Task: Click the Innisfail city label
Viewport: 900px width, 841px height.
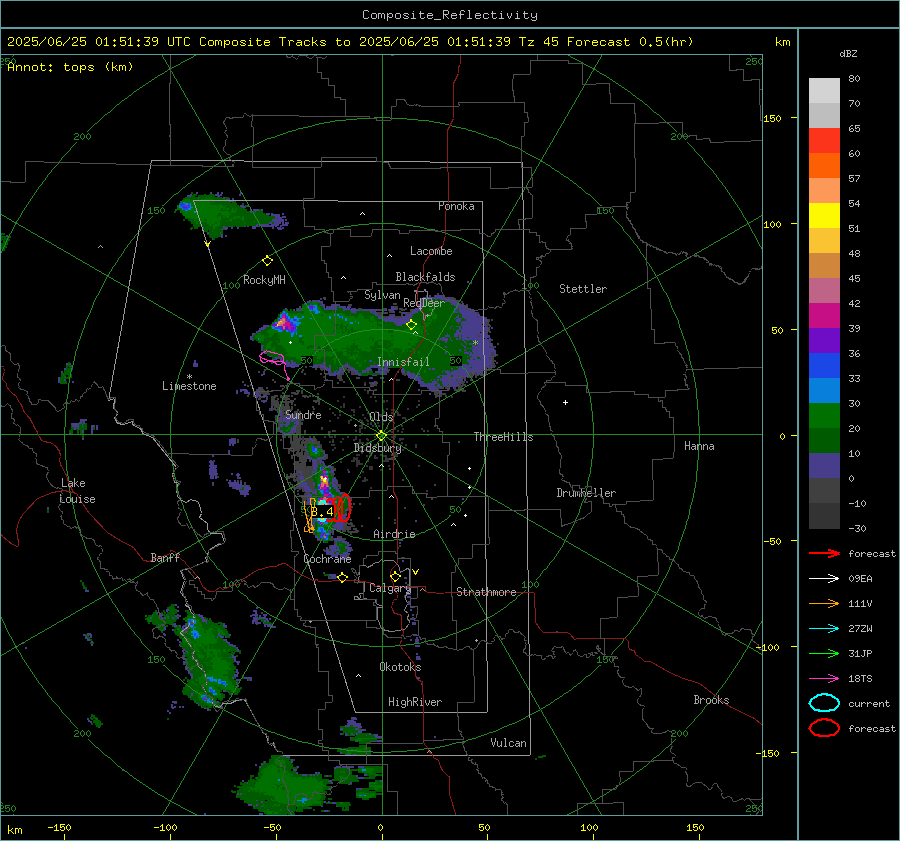Action: [x=403, y=362]
